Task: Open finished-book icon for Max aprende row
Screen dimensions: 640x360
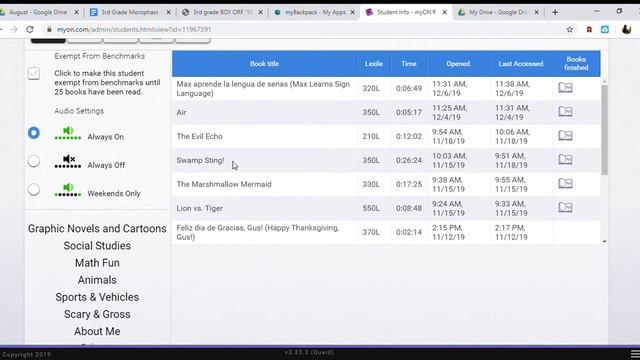Action: [x=565, y=87]
